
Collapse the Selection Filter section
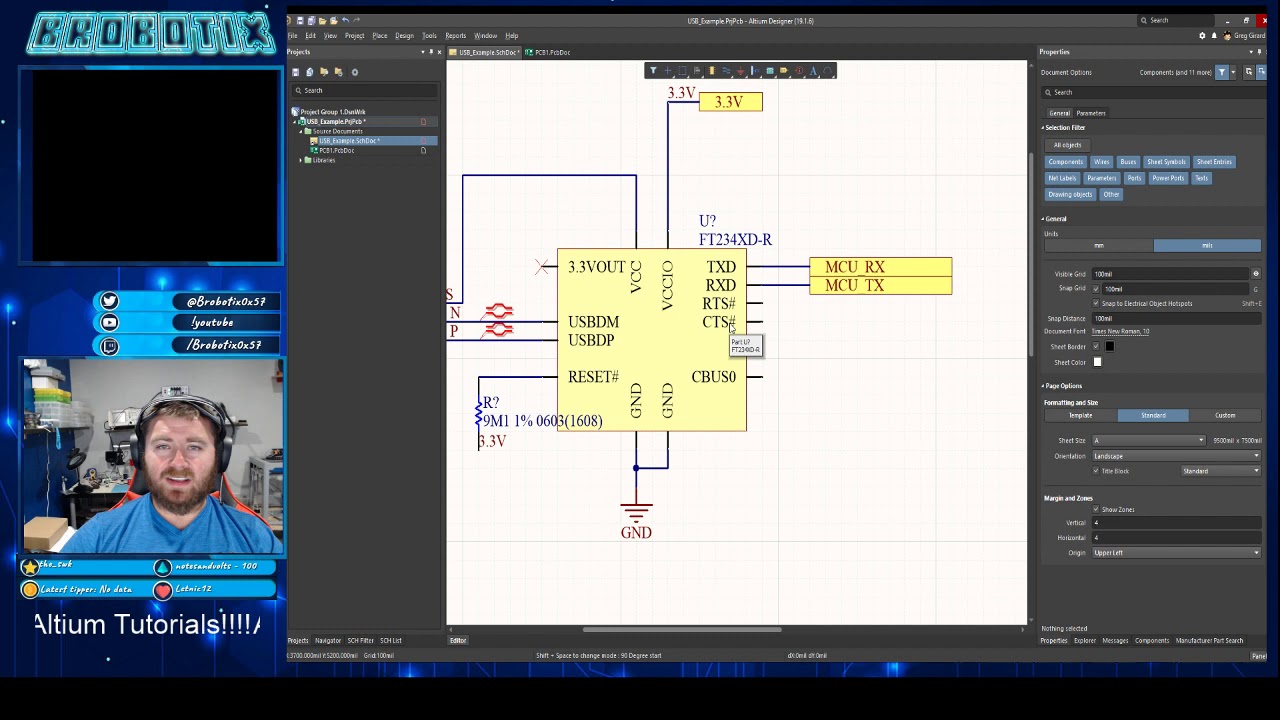pyautogui.click(x=1043, y=128)
